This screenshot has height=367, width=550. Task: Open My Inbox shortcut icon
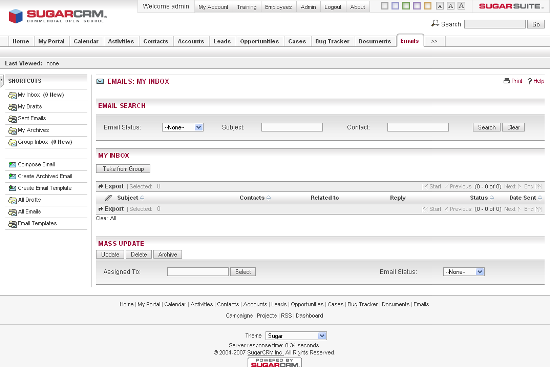pos(12,95)
